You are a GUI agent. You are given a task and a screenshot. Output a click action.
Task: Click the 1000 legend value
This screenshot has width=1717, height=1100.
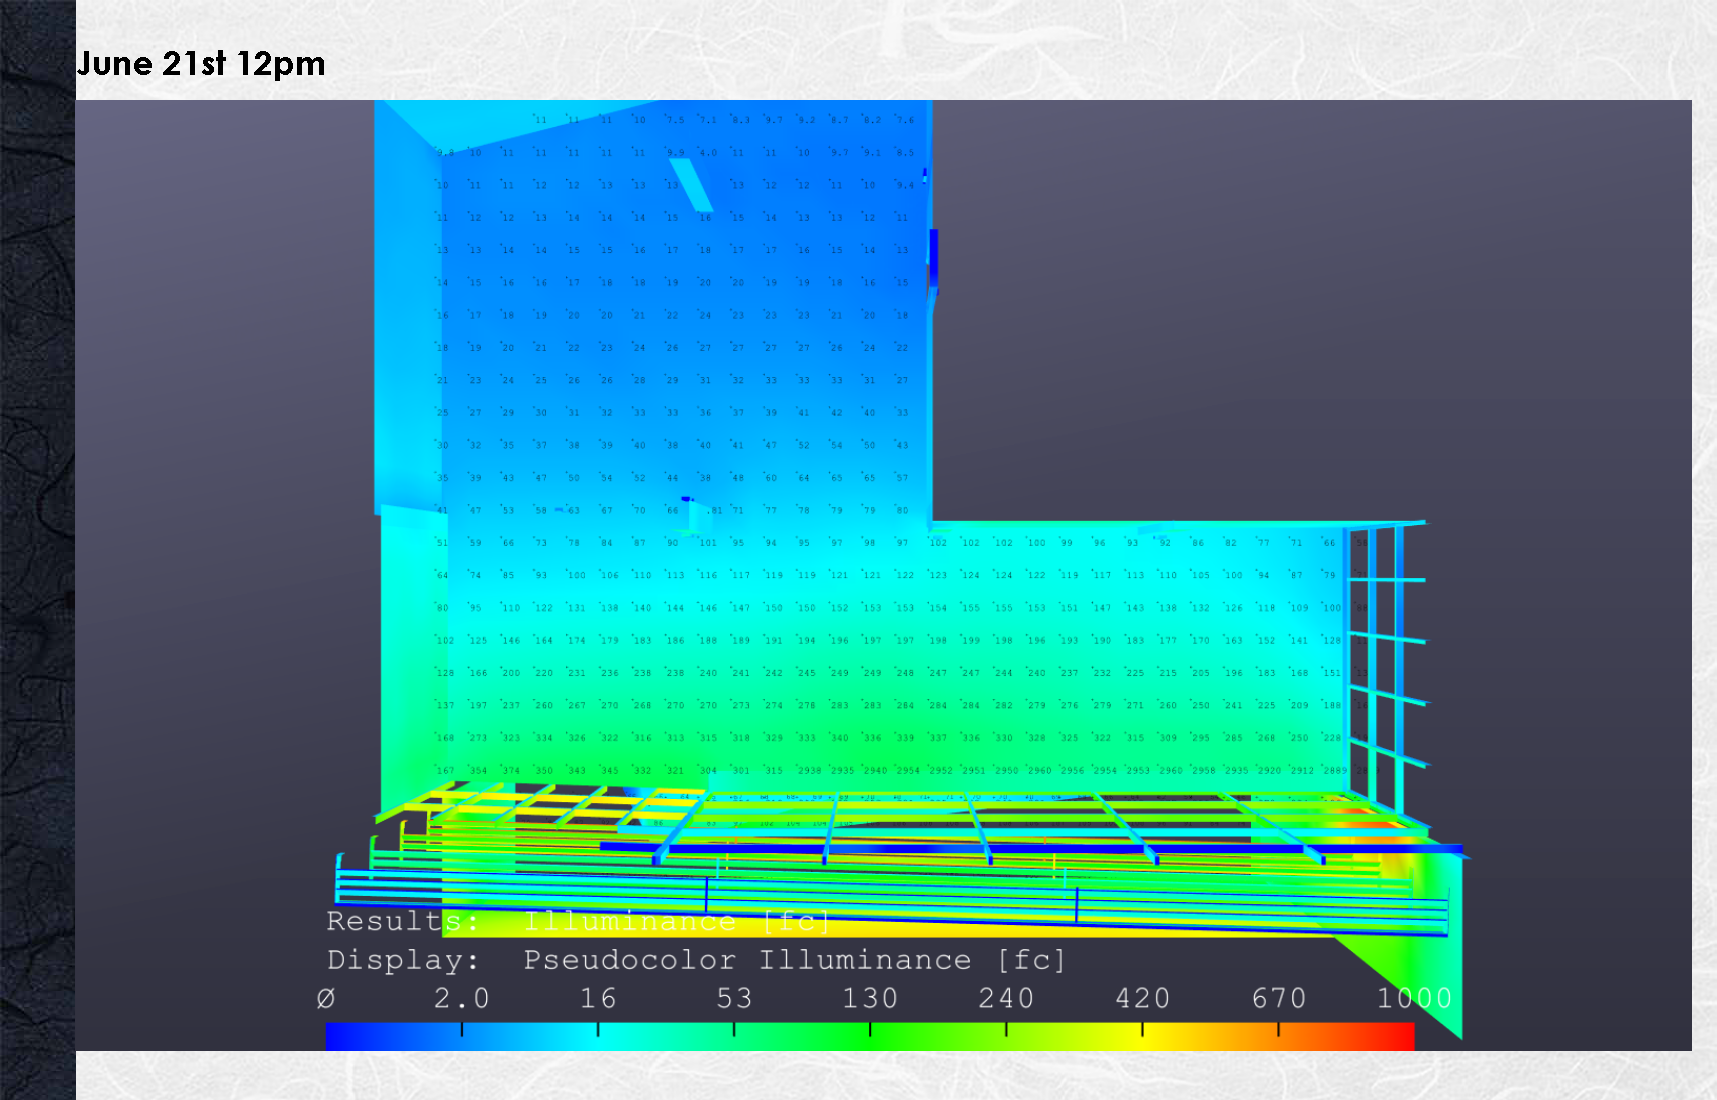click(x=1414, y=998)
